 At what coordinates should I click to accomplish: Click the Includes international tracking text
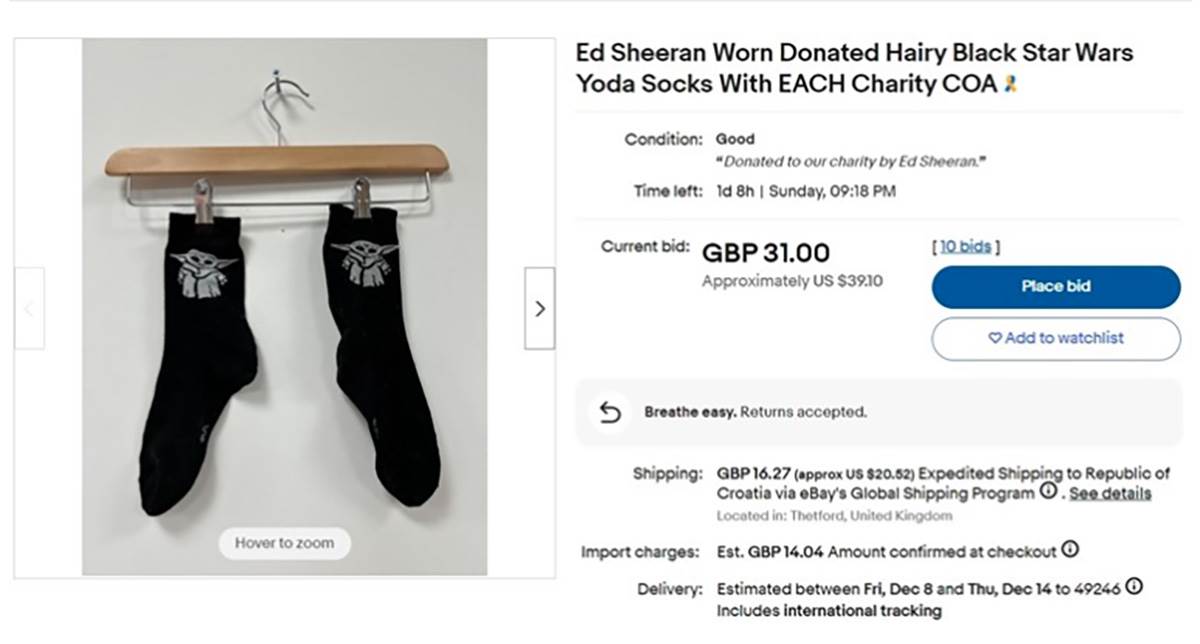pos(829,610)
